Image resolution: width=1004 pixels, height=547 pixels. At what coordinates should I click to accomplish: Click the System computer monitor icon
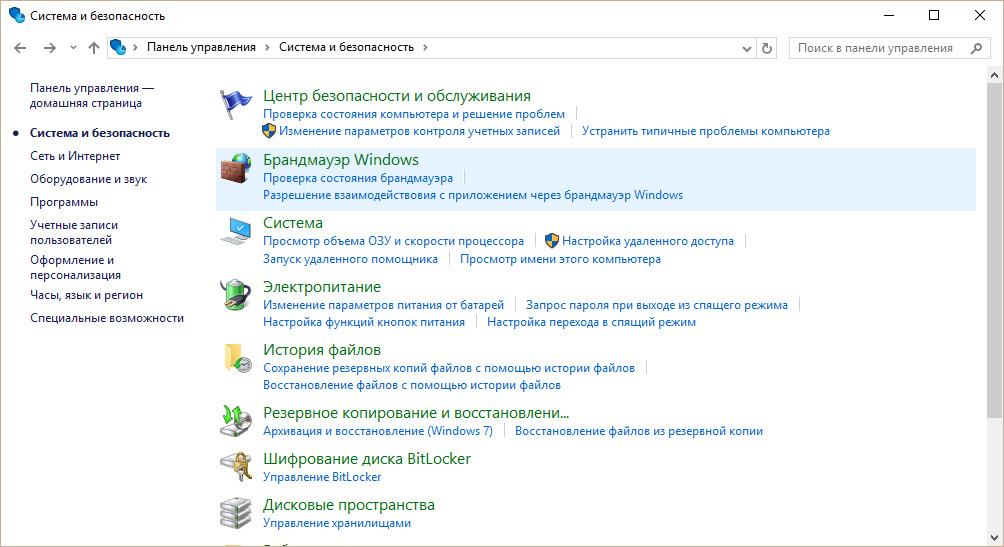tap(236, 231)
